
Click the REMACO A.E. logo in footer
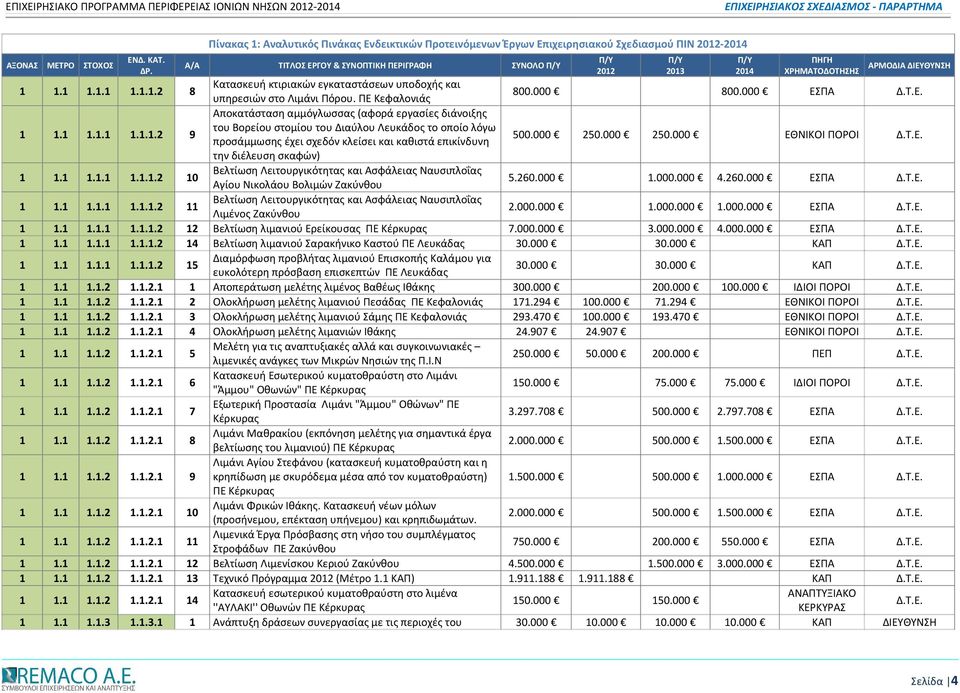click(x=68, y=678)
